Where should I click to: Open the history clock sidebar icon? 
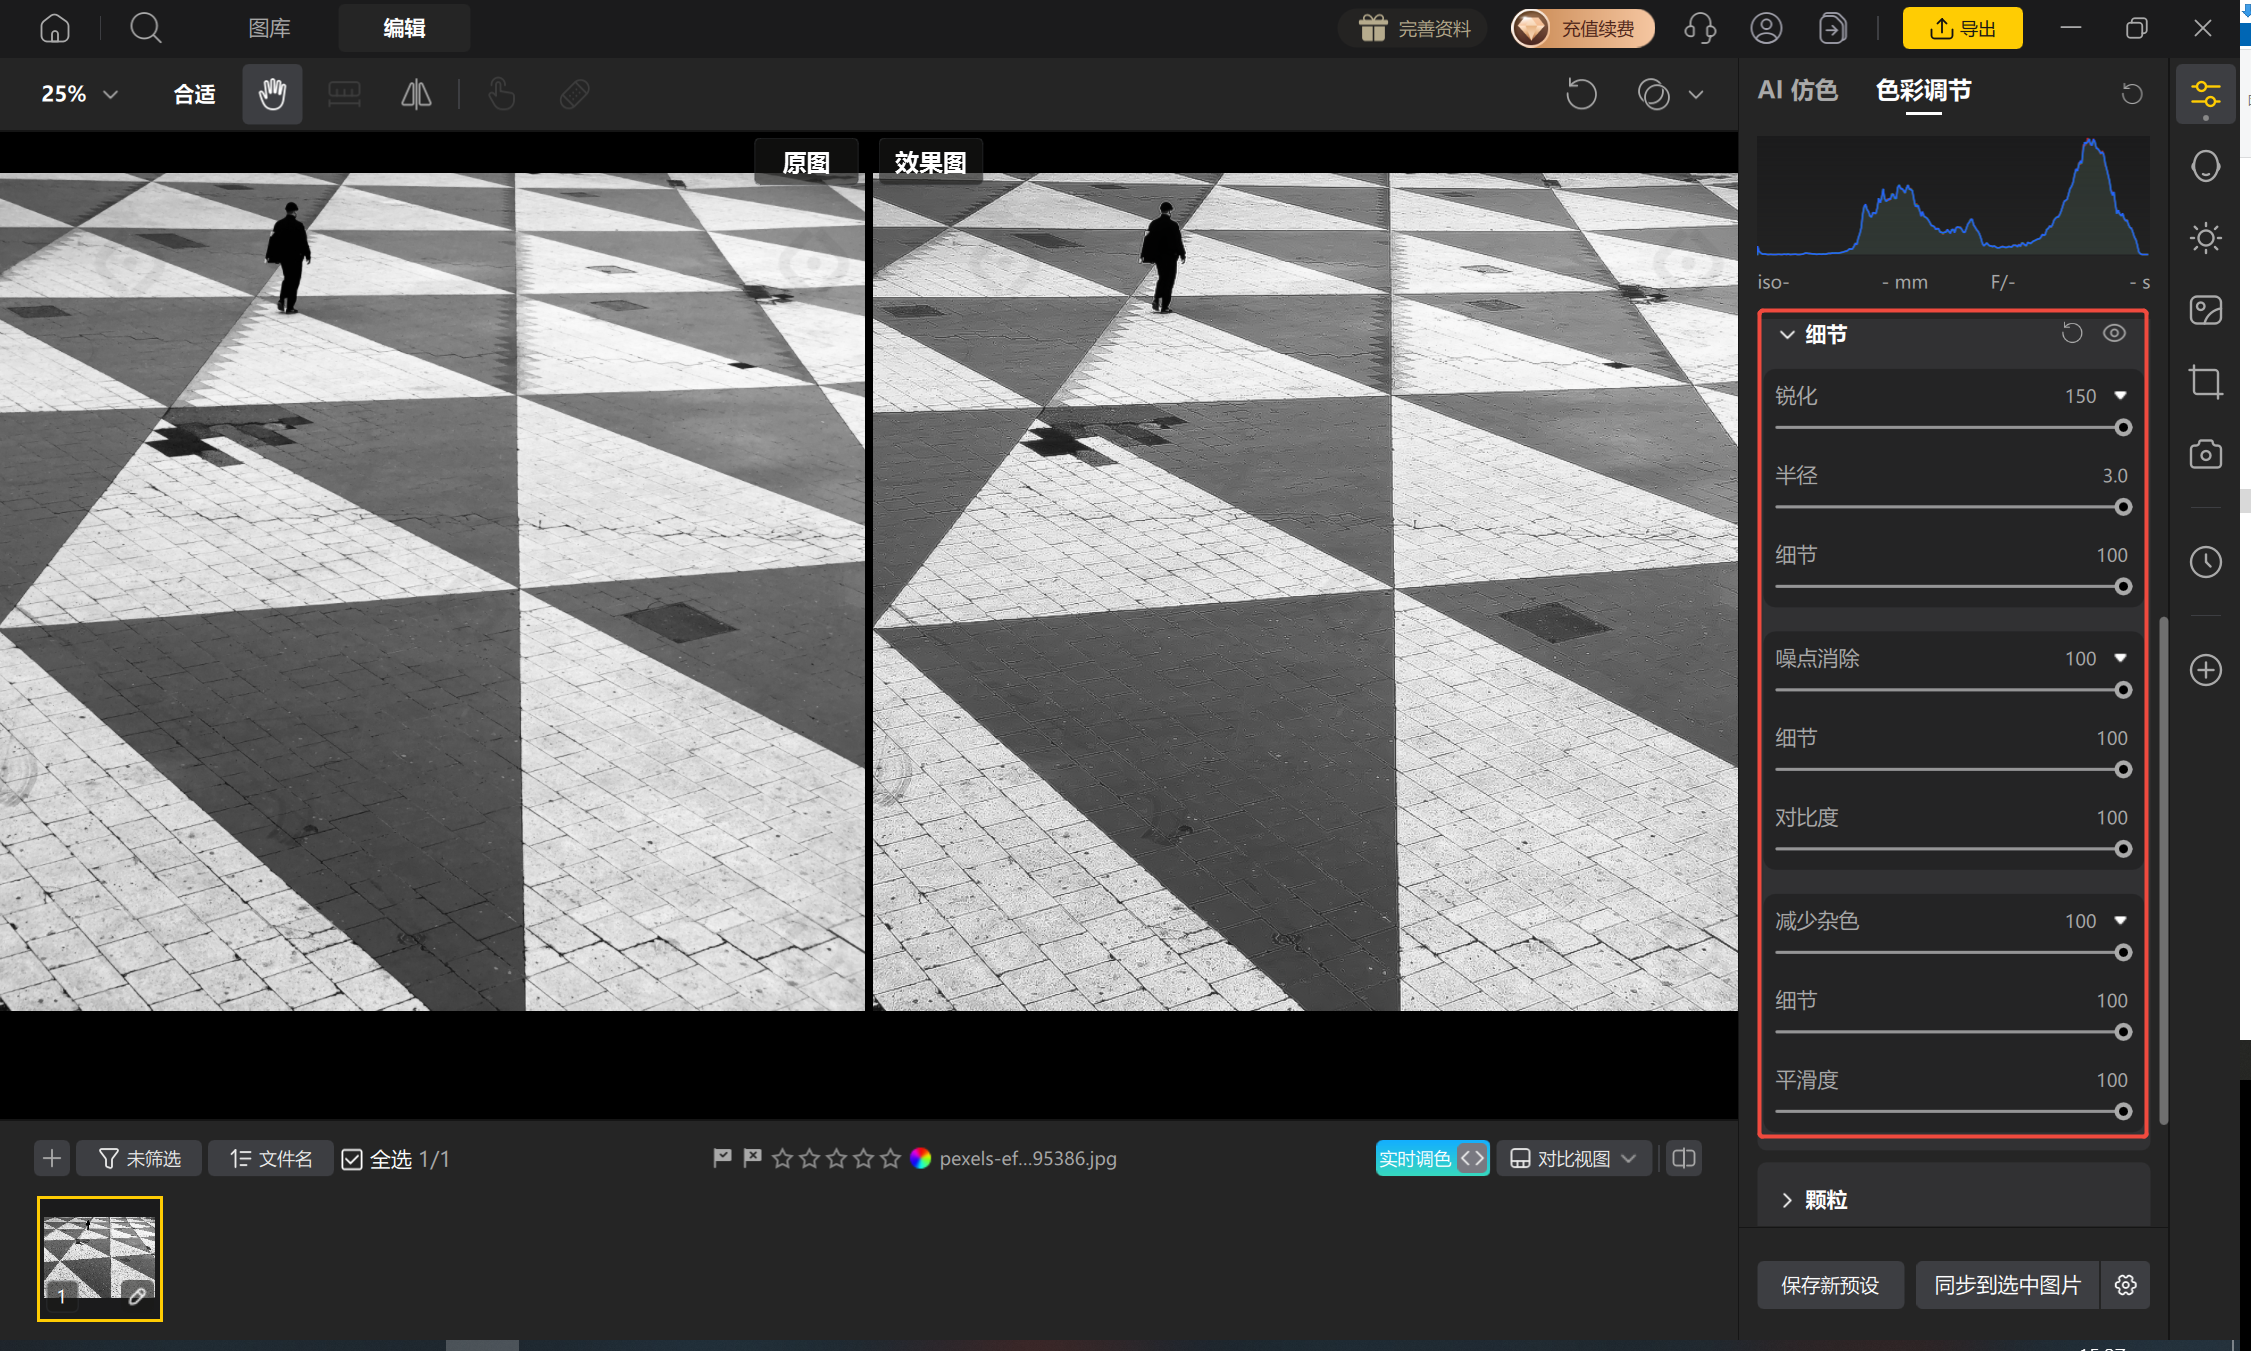2205,562
